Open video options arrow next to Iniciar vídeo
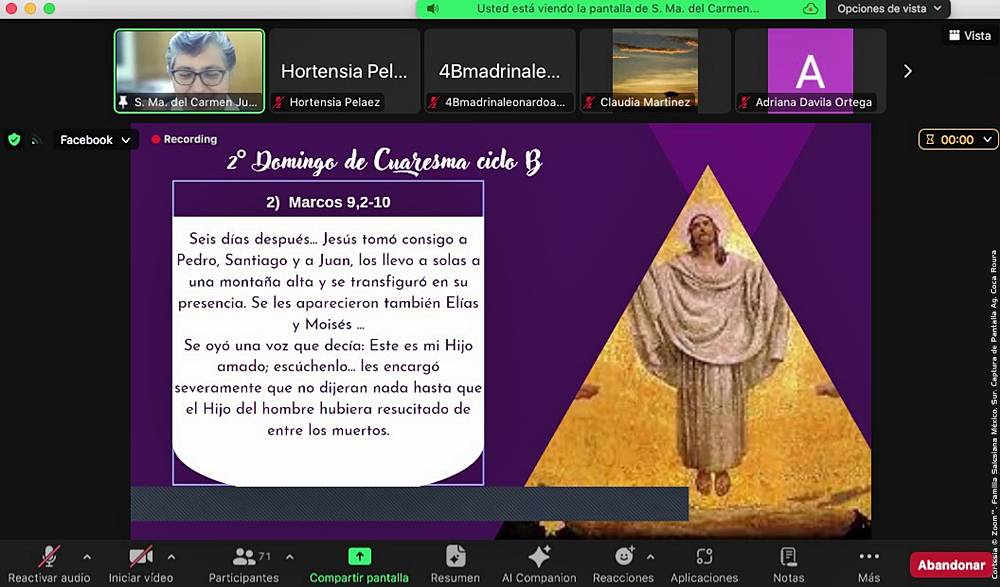This screenshot has width=1000, height=587. pos(171,557)
